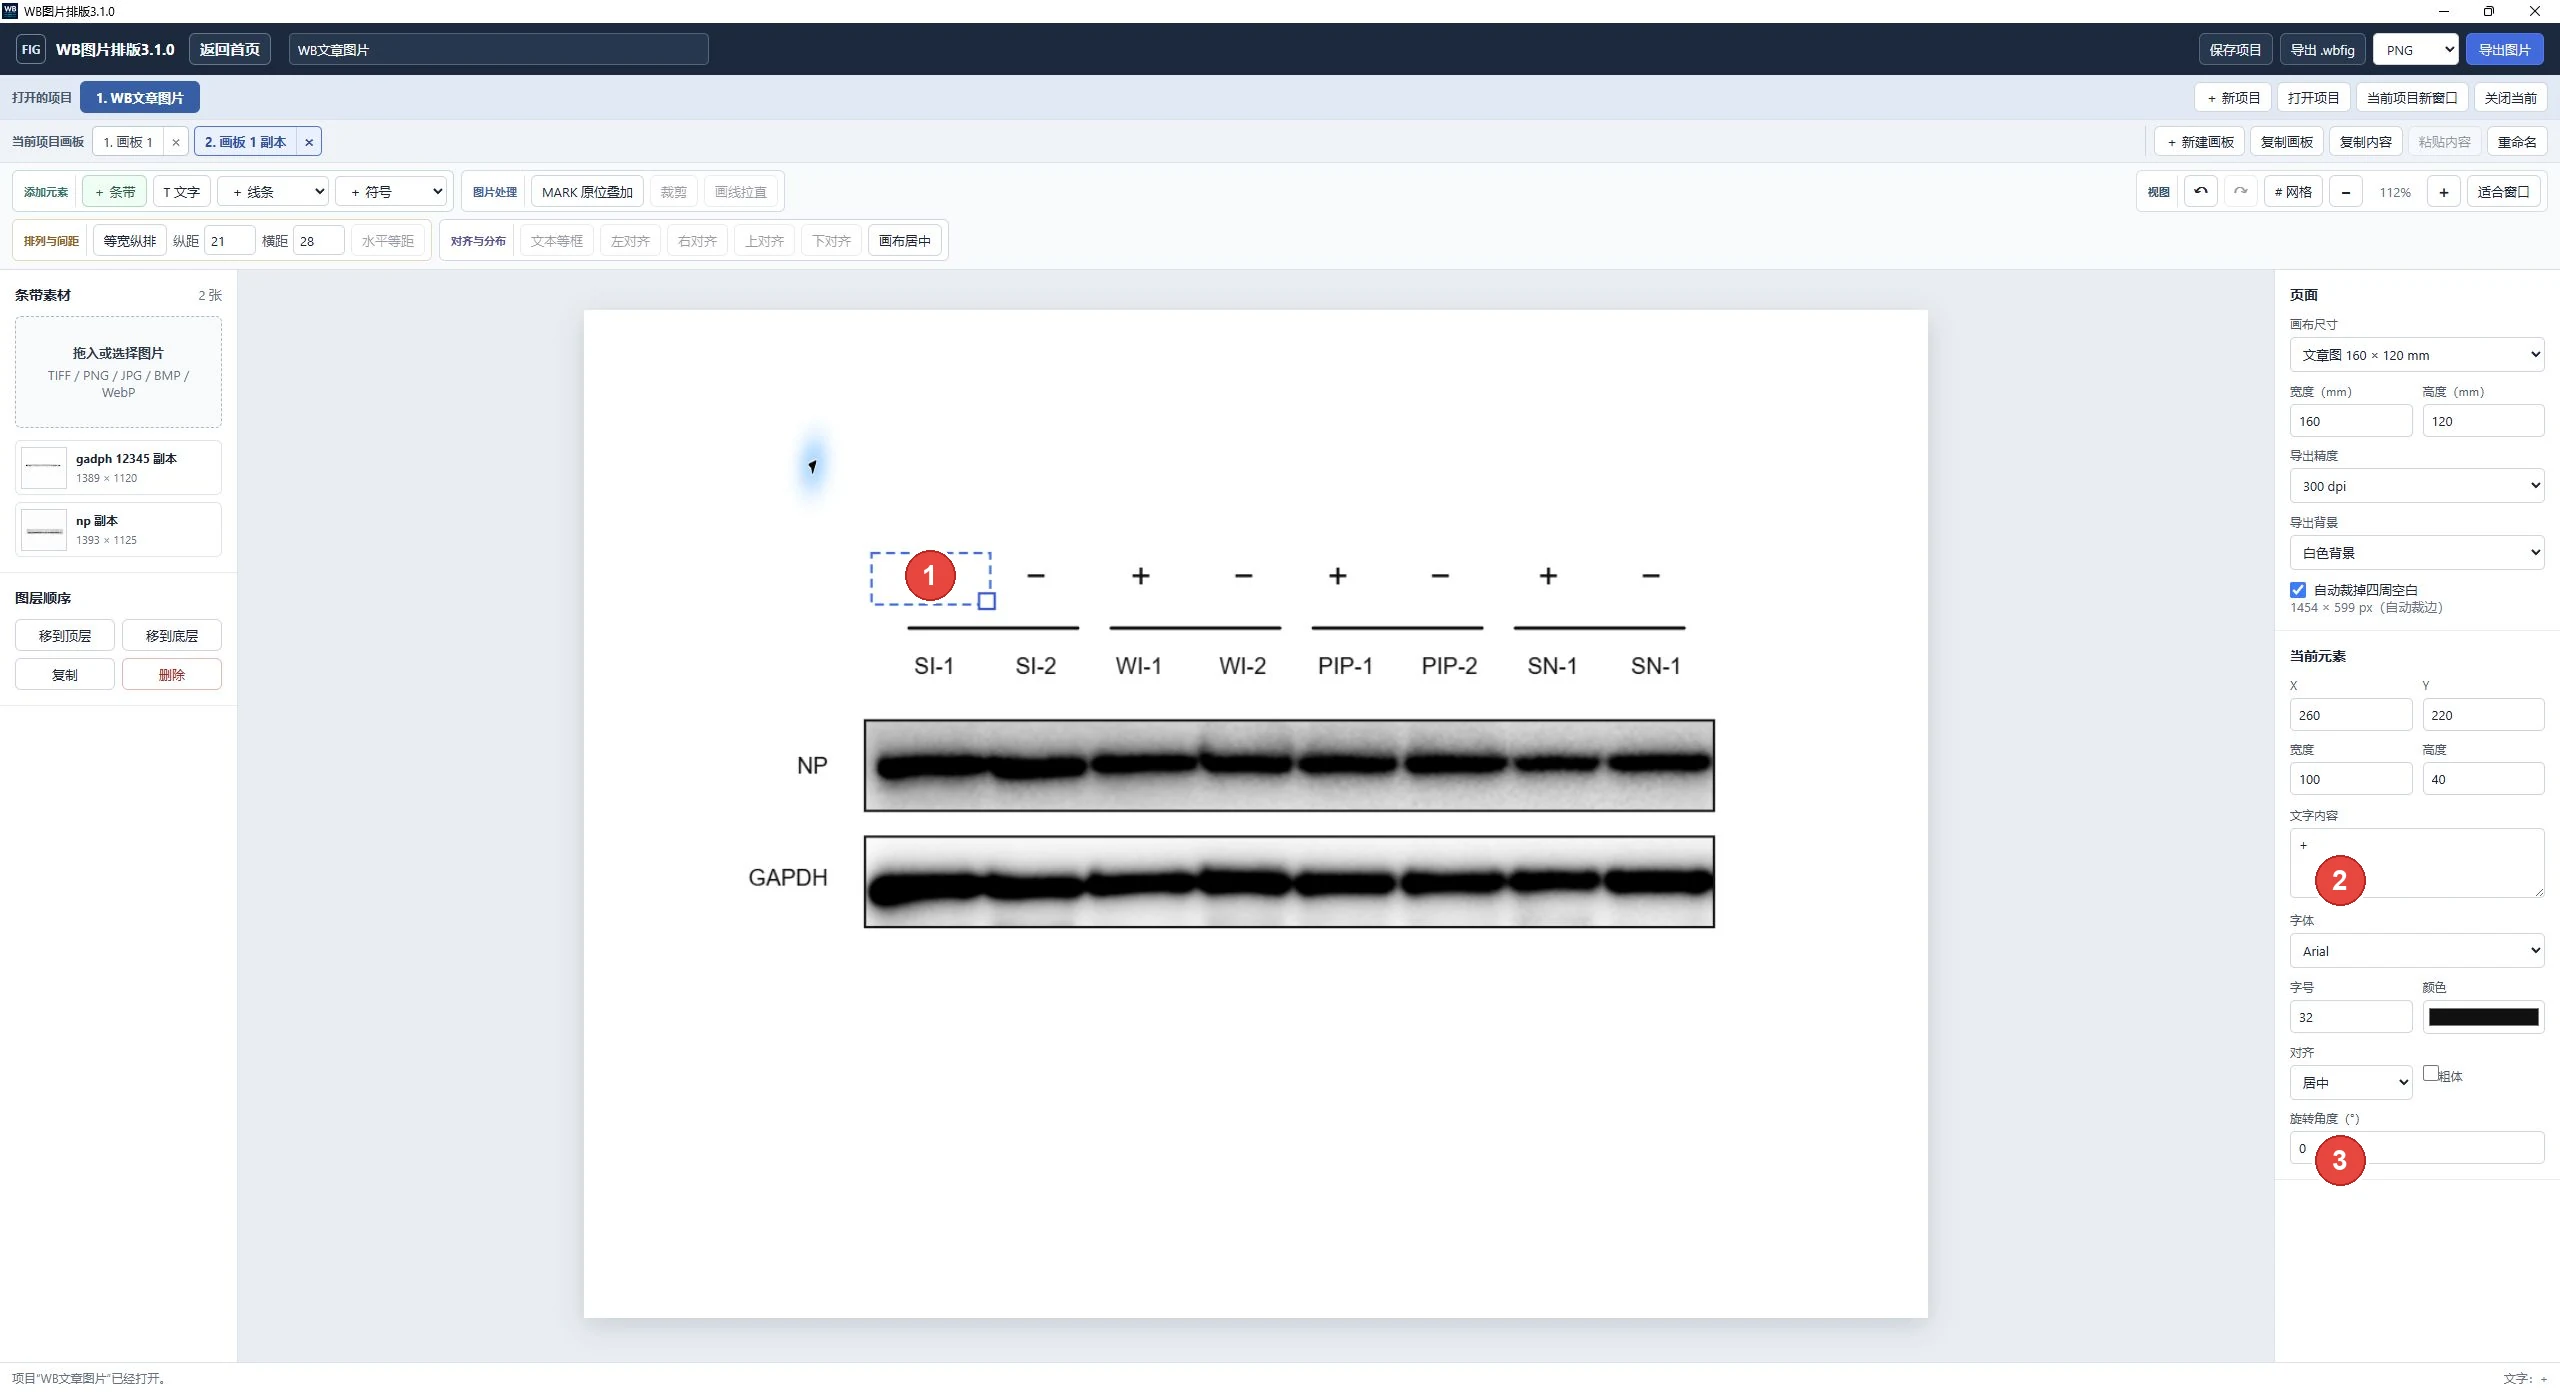Select the 1. WB文章图片 project tab

coord(140,98)
